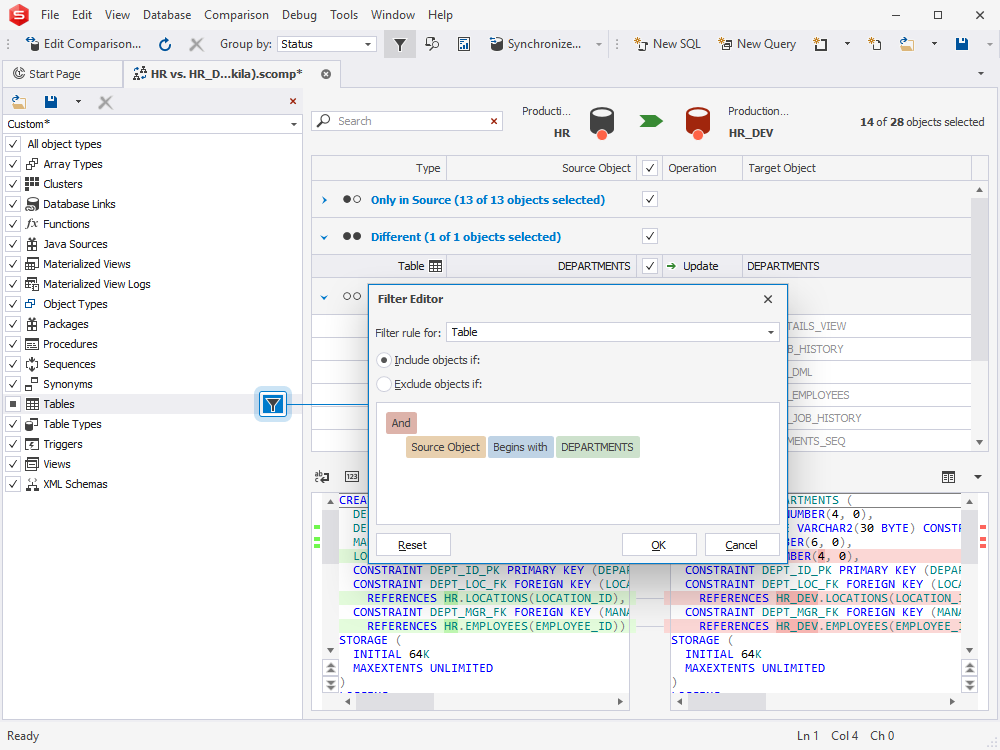The width and height of the screenshot is (1000, 750).
Task: Toggle the filter funnel toolbar button
Action: coord(400,44)
